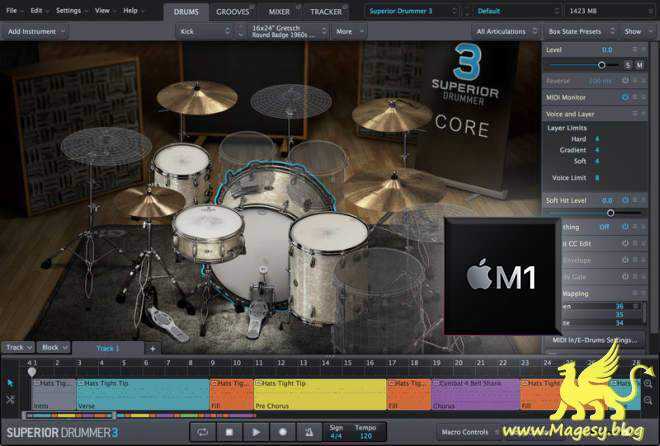Zoom out on the song track
This screenshot has height=446, width=660.
[648, 400]
